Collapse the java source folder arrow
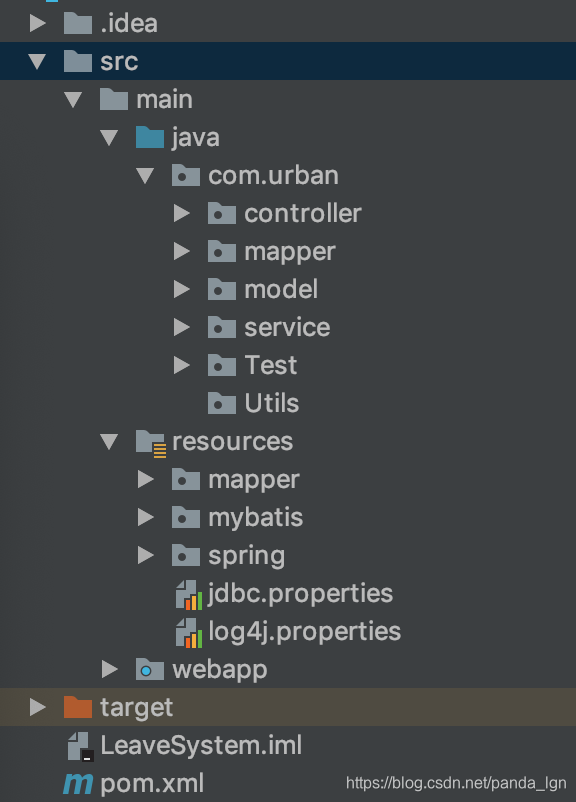576x802 pixels. coord(109,138)
